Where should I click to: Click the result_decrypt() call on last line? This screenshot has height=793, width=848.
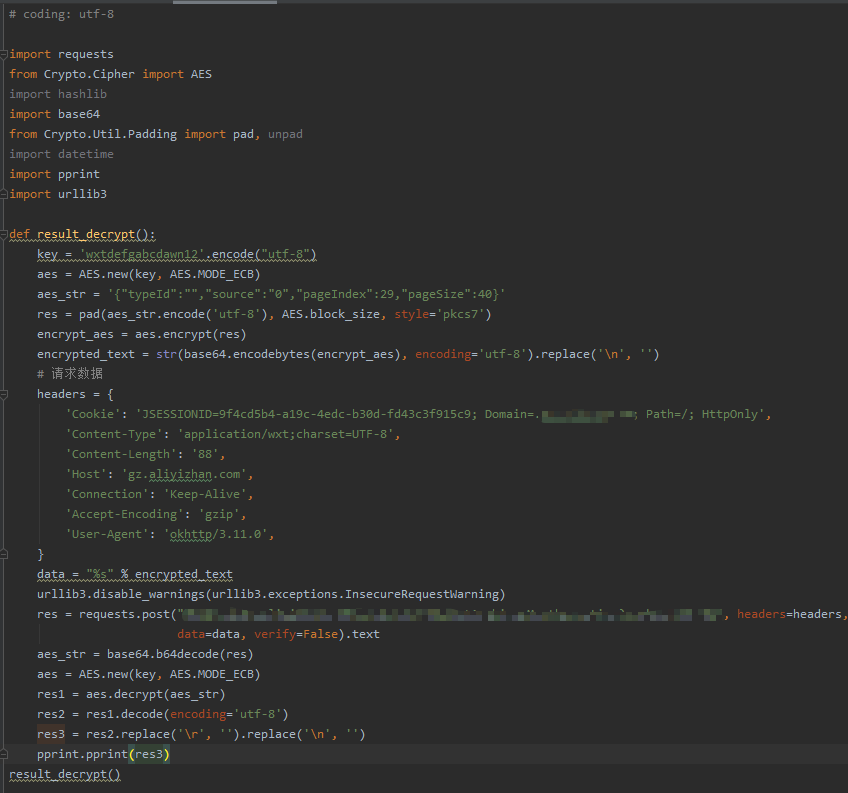pyautogui.click(x=64, y=774)
